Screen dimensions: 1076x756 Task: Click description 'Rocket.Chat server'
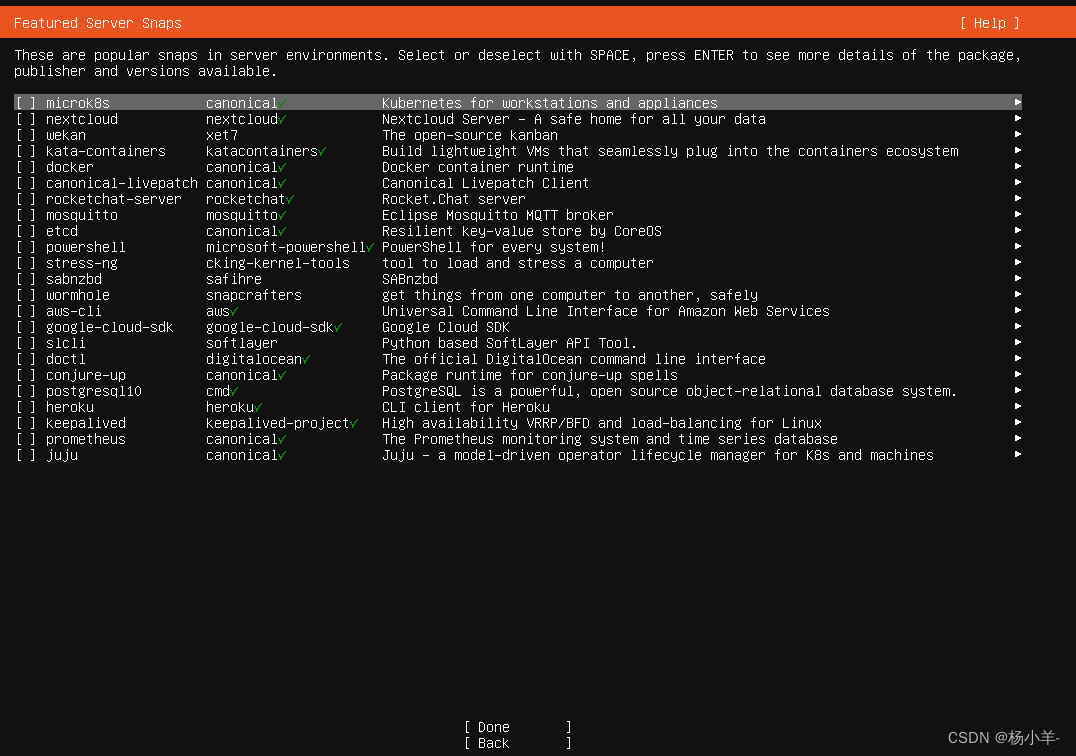click(454, 199)
